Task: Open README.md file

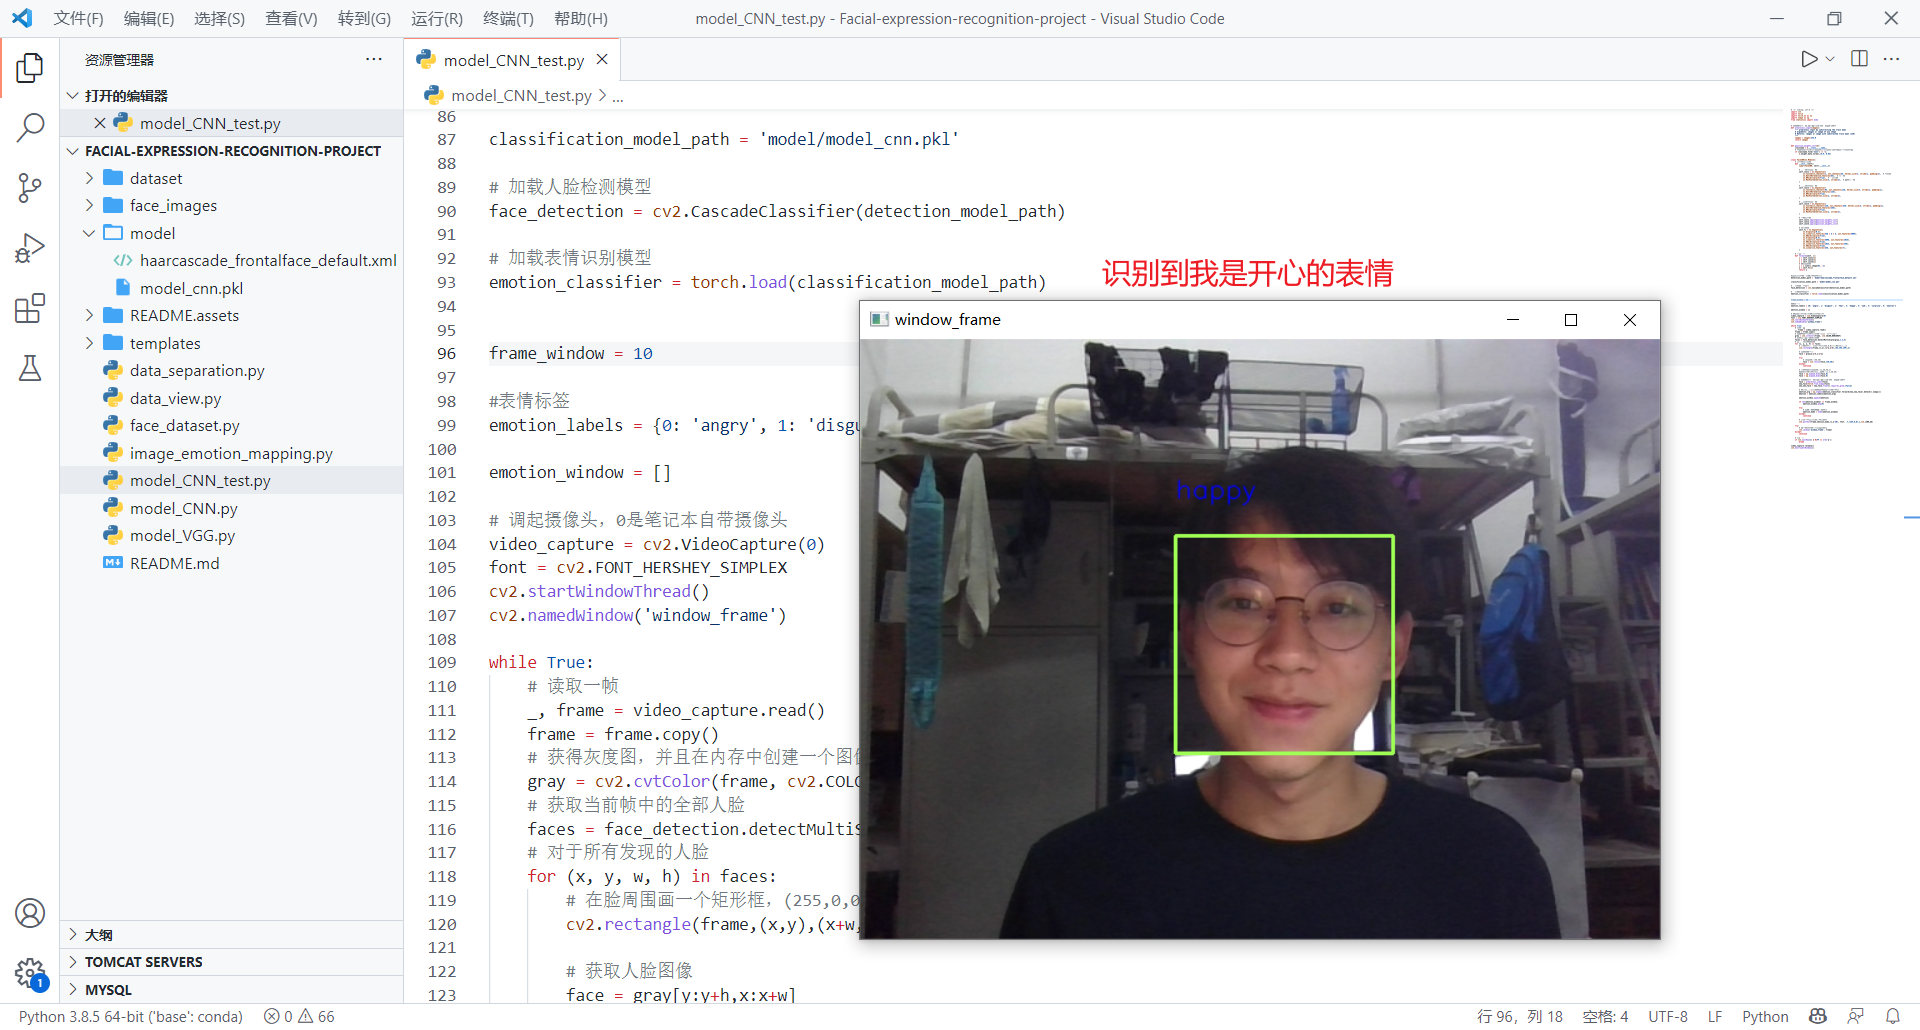Action: [232, 563]
